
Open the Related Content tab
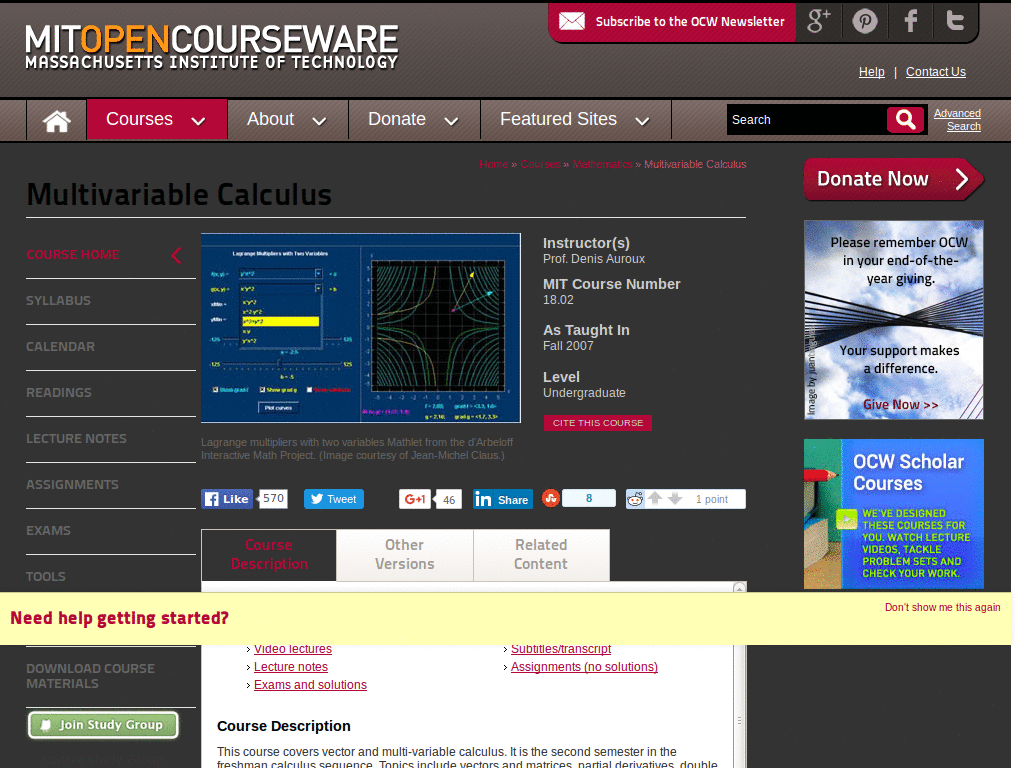(x=541, y=555)
